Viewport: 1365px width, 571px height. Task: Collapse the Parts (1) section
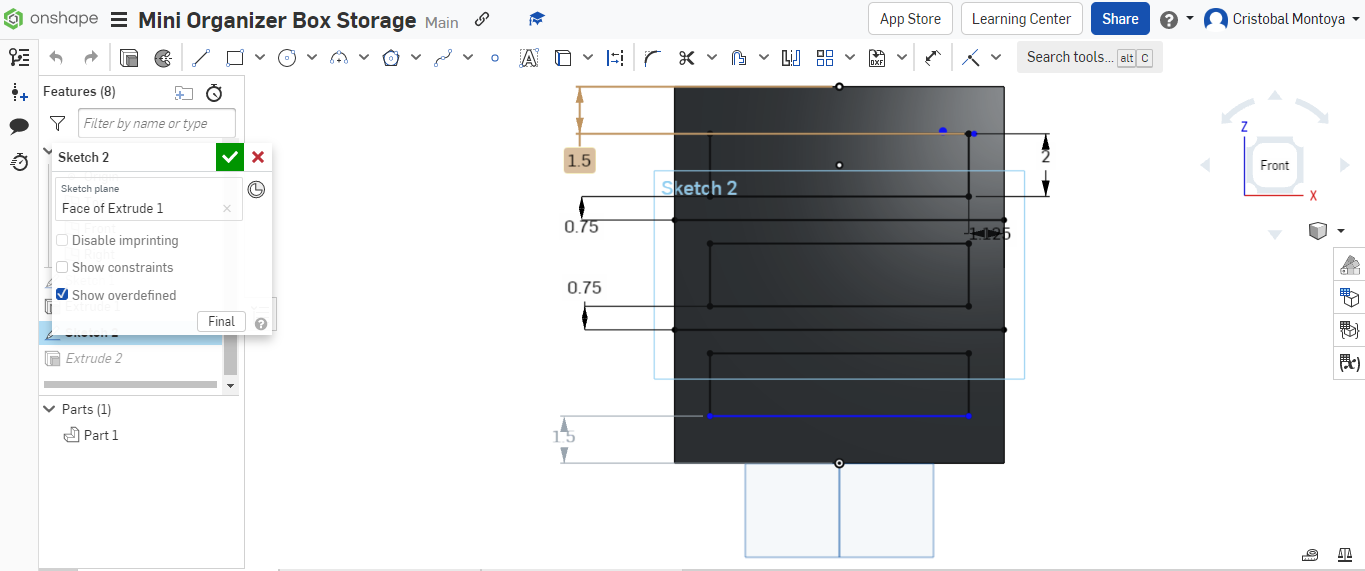tap(49, 409)
